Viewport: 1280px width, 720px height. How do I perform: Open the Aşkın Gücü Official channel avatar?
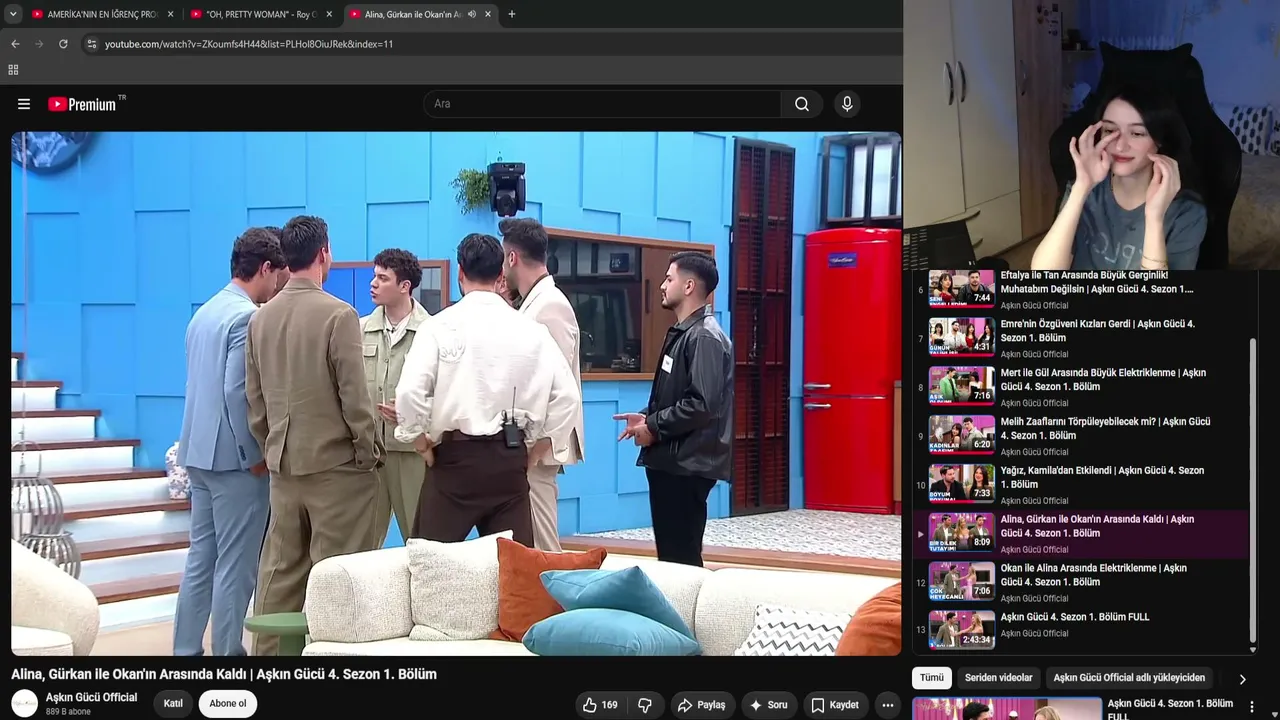25,703
